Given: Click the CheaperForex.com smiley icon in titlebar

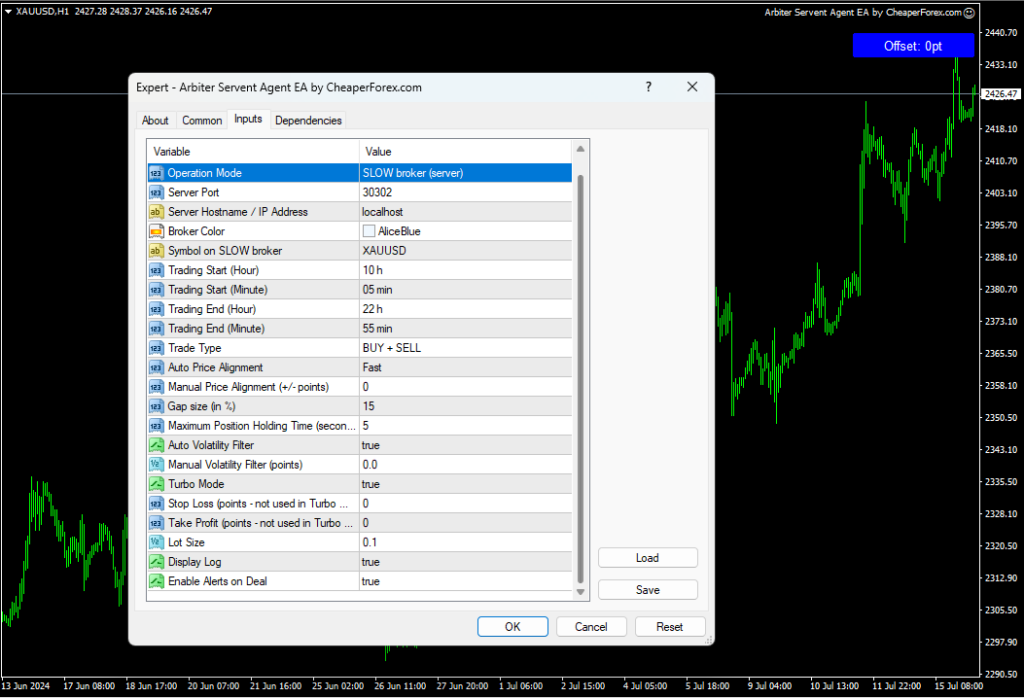Looking at the screenshot, I should (968, 12).
